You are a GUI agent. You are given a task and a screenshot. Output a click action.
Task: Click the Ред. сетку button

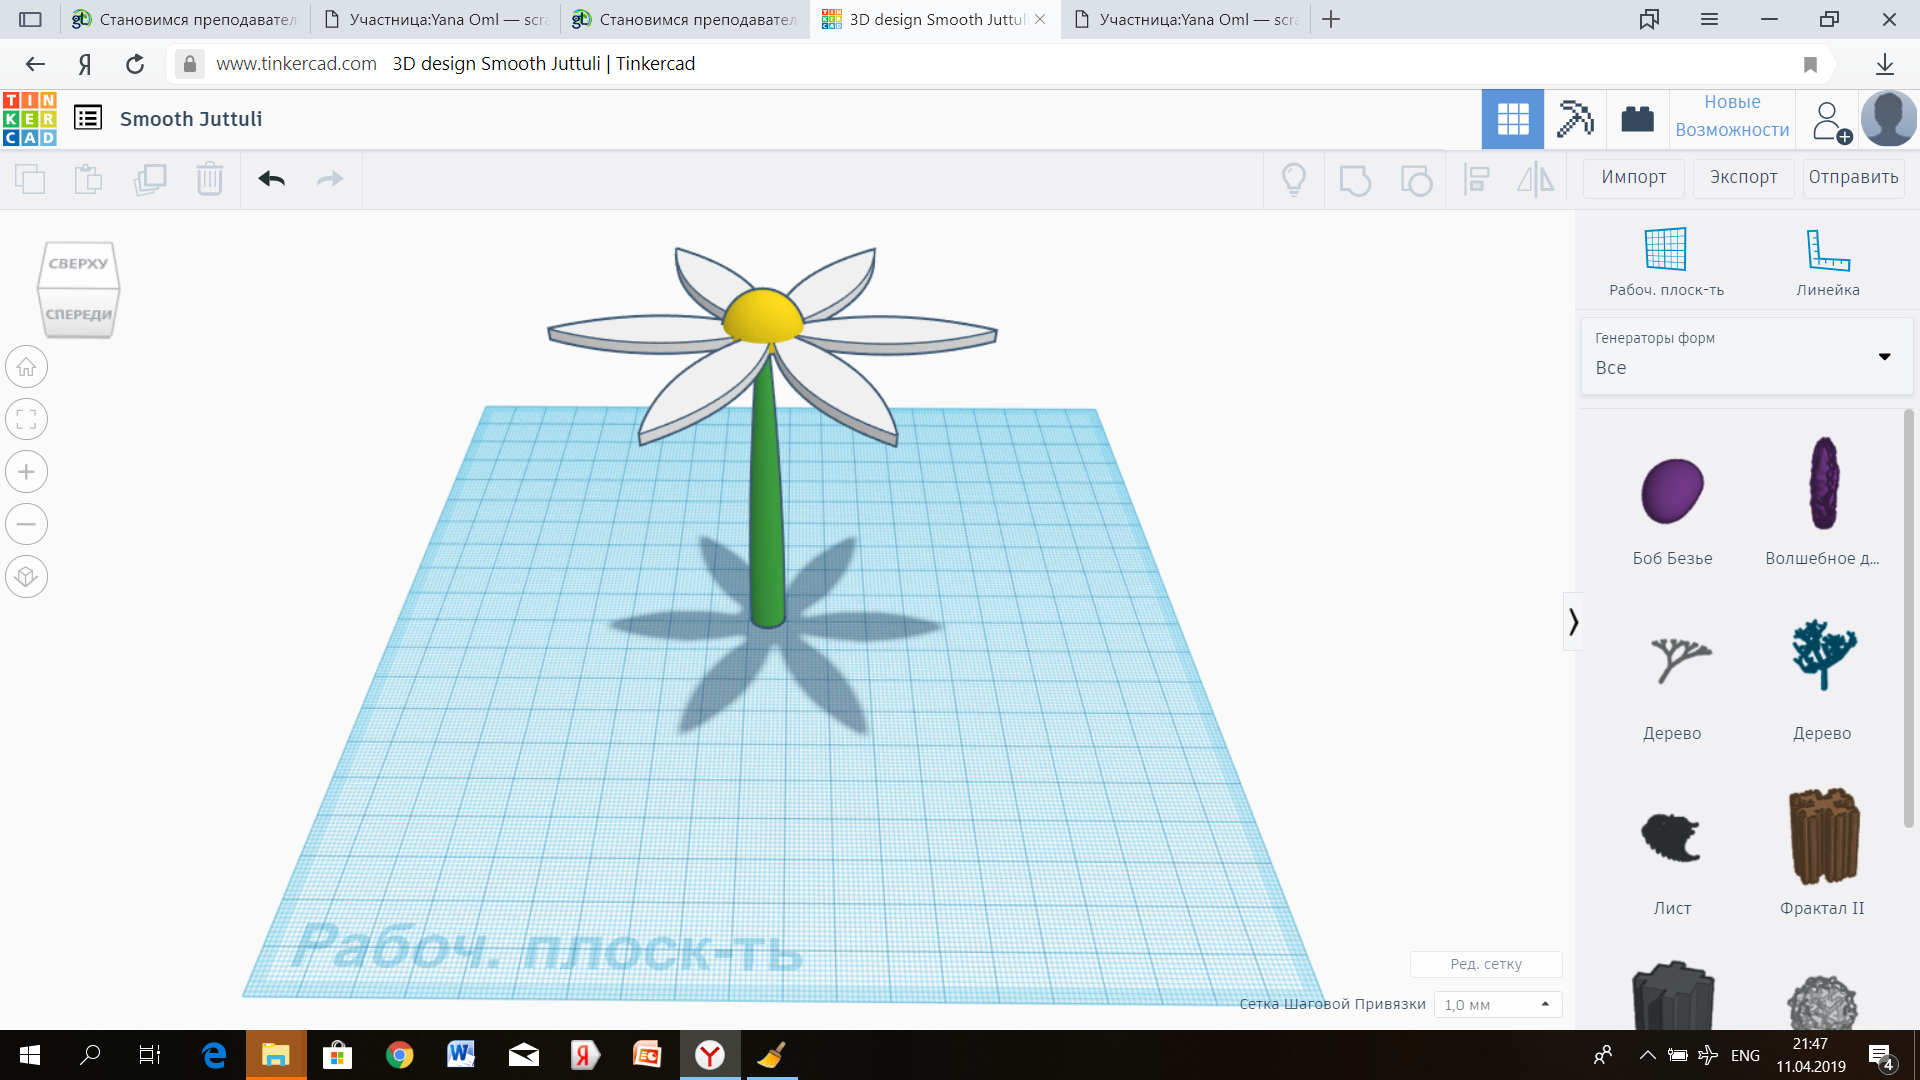click(1486, 964)
